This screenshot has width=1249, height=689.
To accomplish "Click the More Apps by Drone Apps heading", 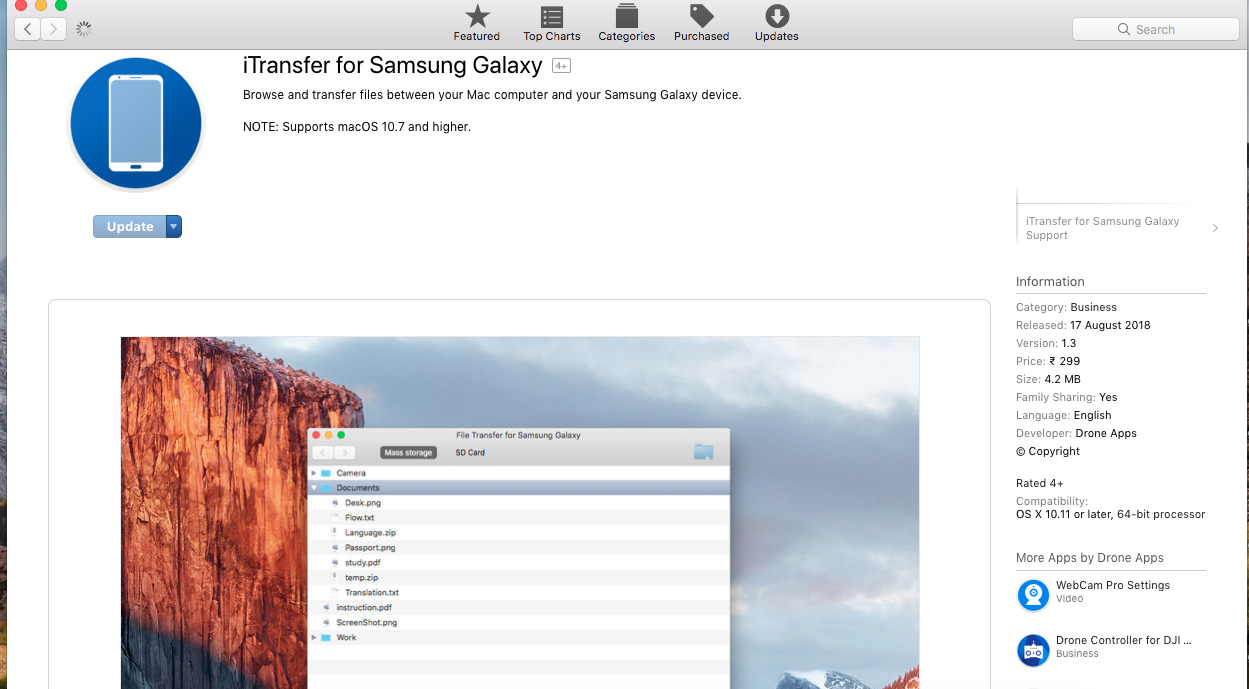I will point(1090,558).
